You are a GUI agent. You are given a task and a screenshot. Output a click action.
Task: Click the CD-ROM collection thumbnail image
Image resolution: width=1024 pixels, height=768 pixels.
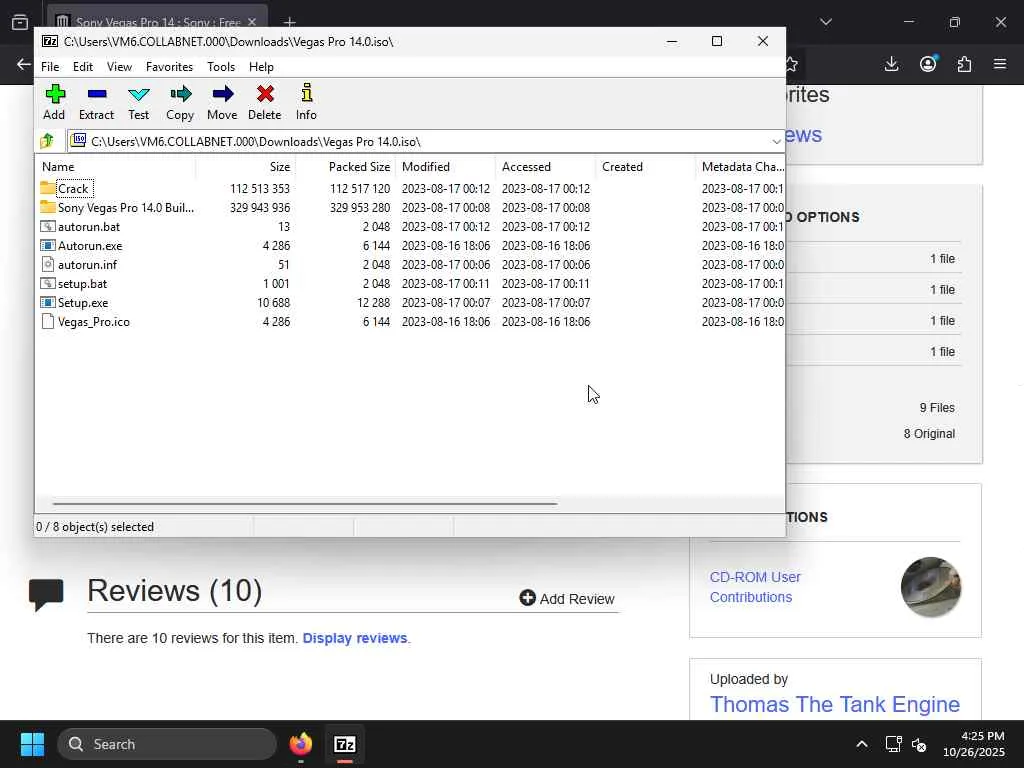click(x=931, y=586)
